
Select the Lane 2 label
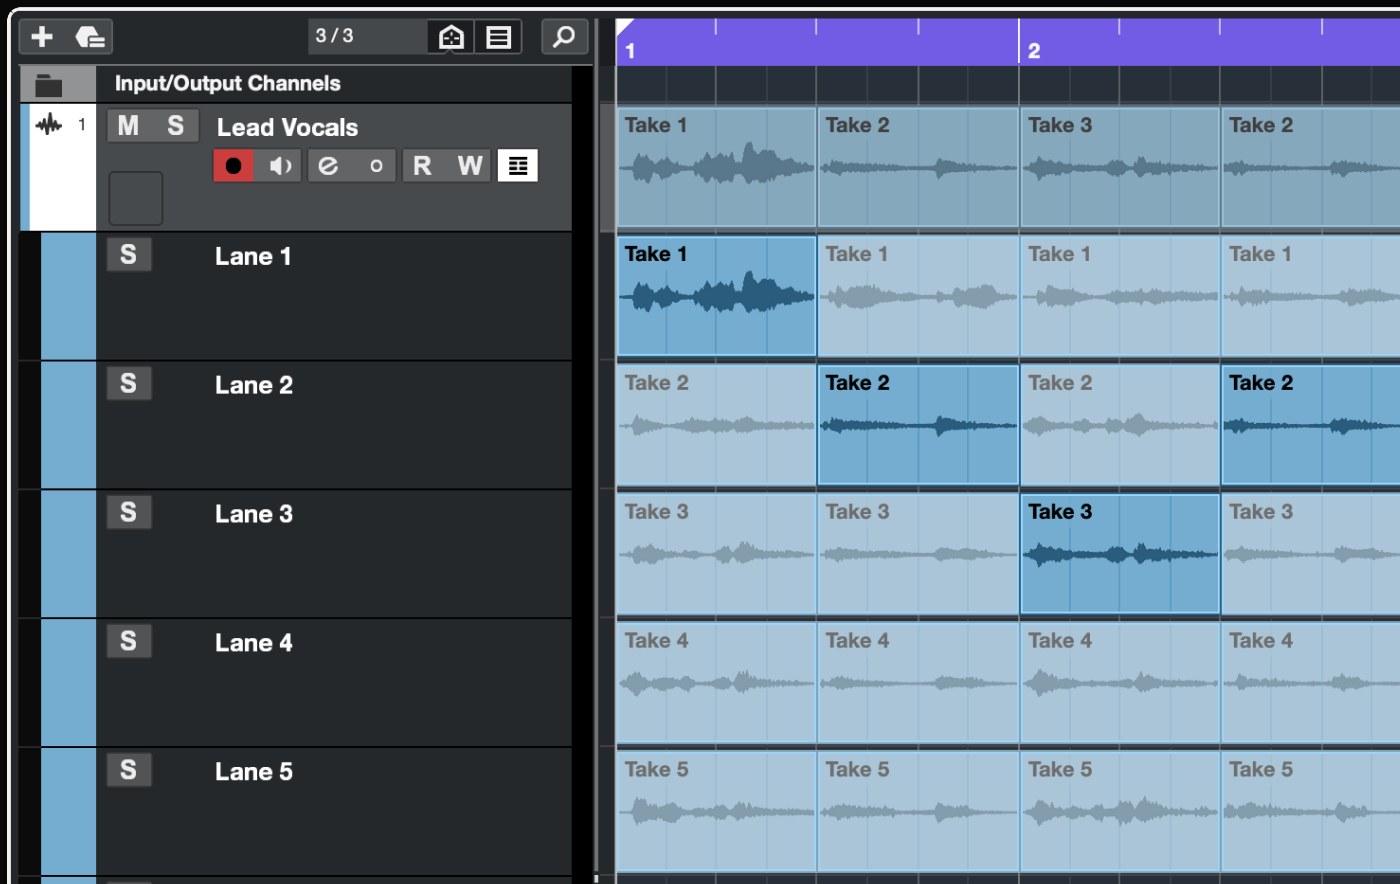[x=254, y=386]
